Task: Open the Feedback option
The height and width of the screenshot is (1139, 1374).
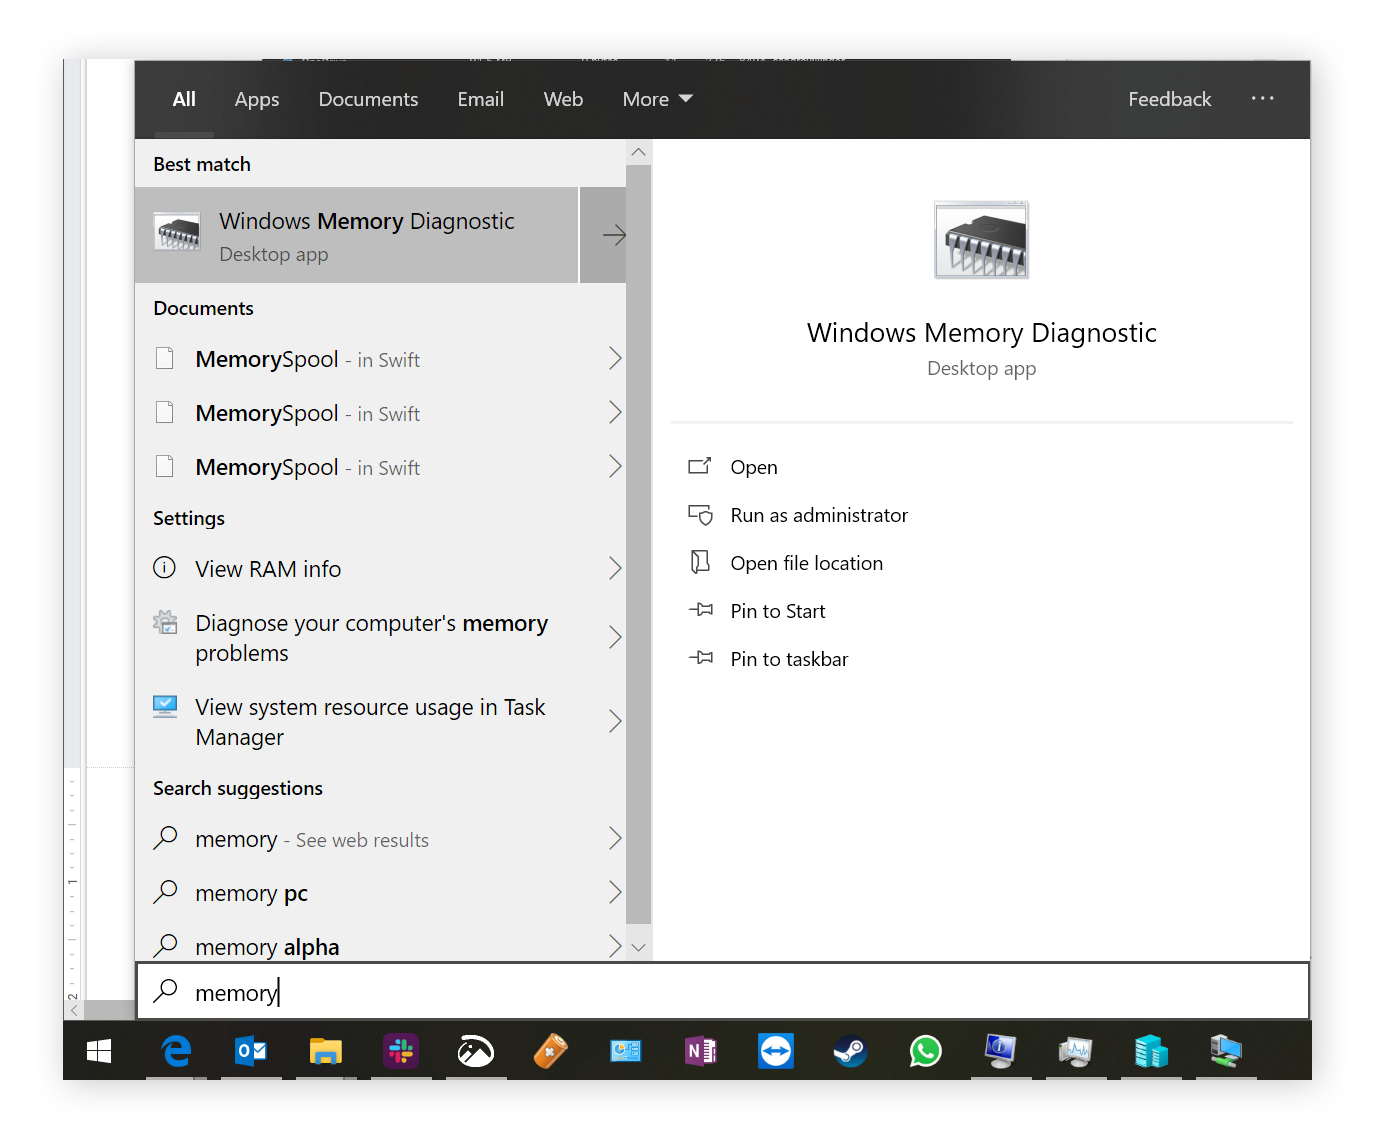Action: [1169, 98]
